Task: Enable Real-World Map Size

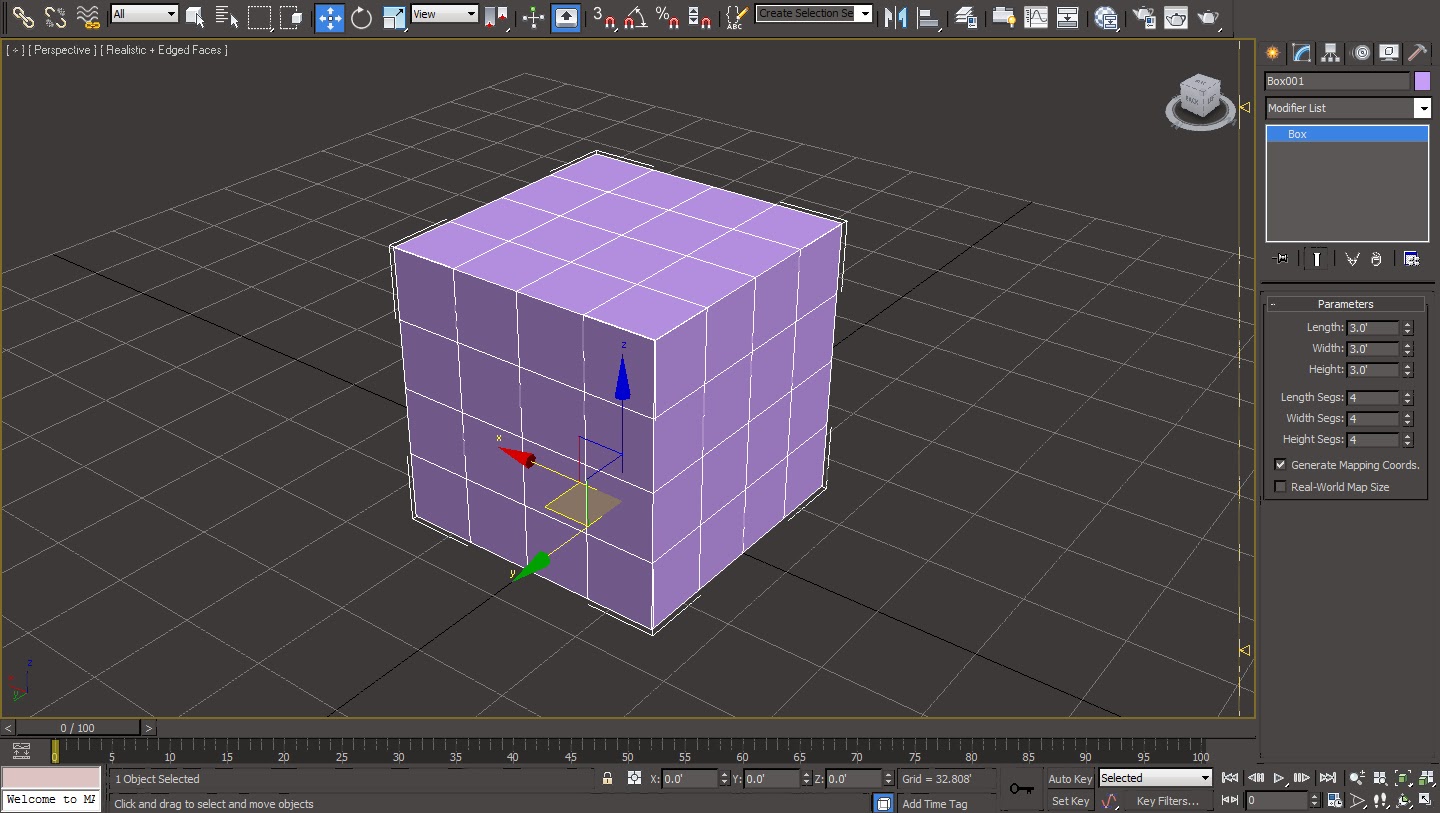Action: point(1280,487)
